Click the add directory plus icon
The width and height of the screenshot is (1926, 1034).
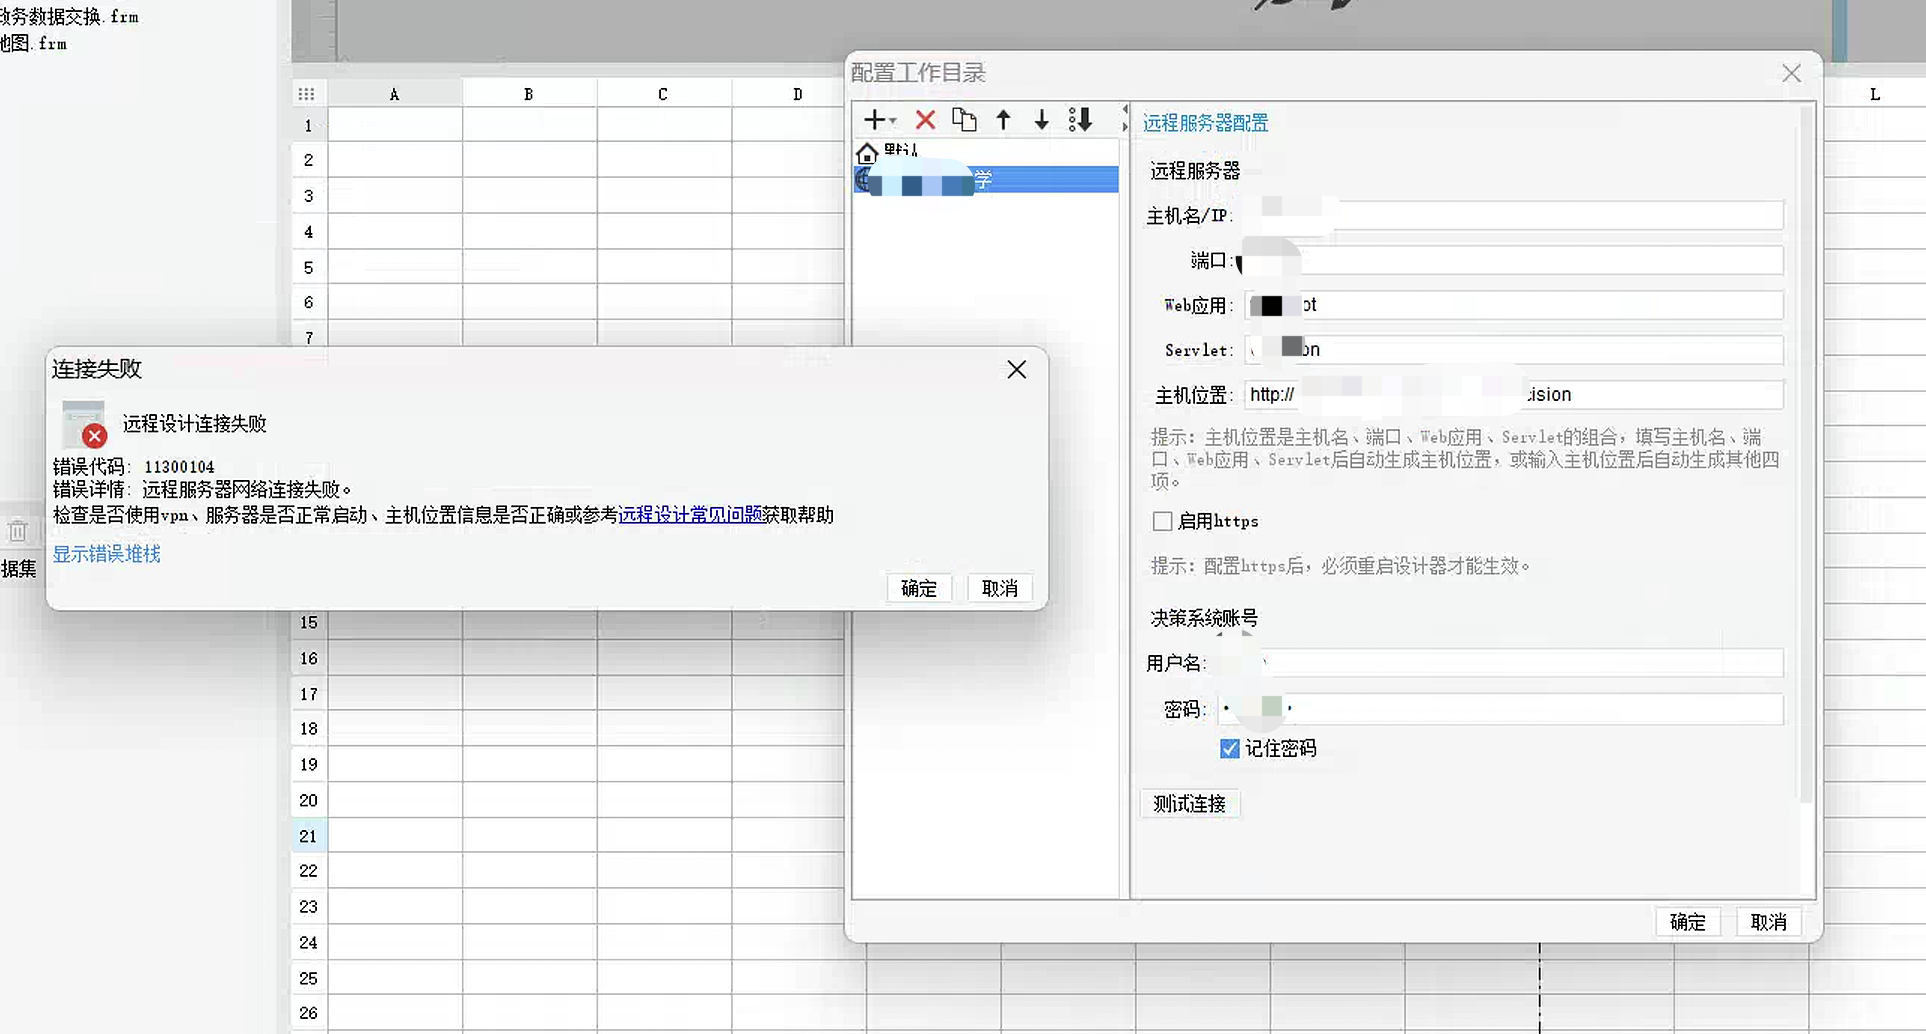point(874,120)
